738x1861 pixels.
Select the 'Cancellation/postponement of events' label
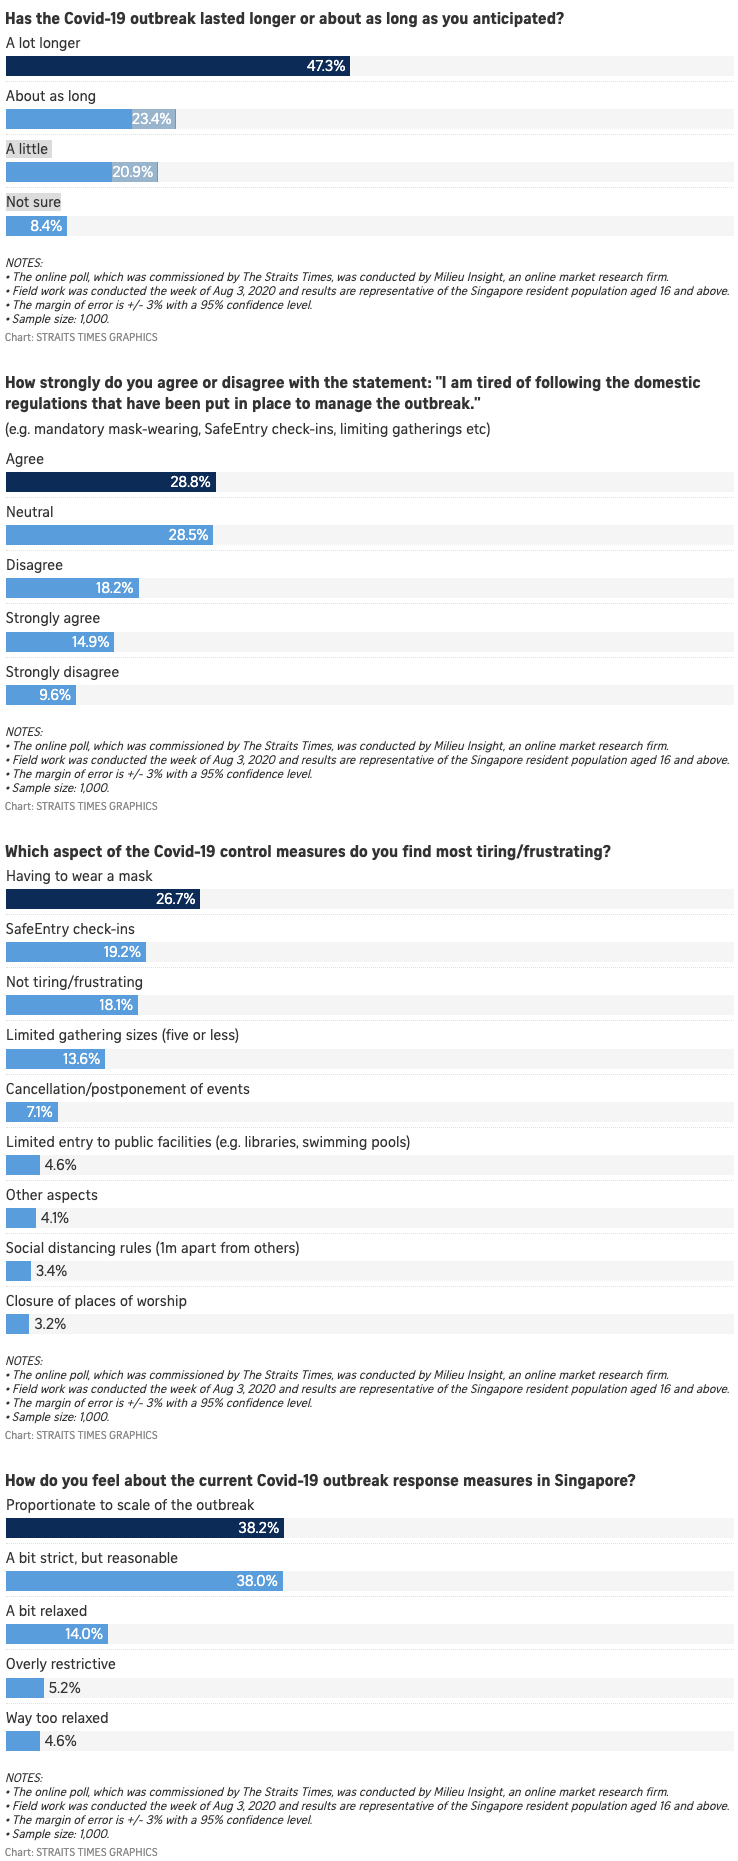point(127,1089)
